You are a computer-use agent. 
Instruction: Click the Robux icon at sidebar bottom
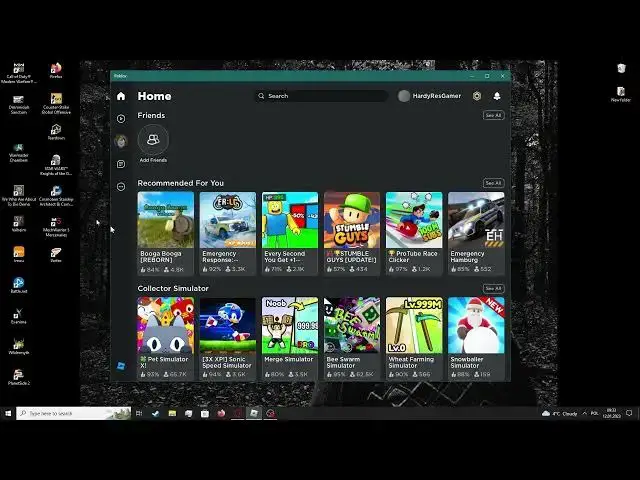point(121,366)
